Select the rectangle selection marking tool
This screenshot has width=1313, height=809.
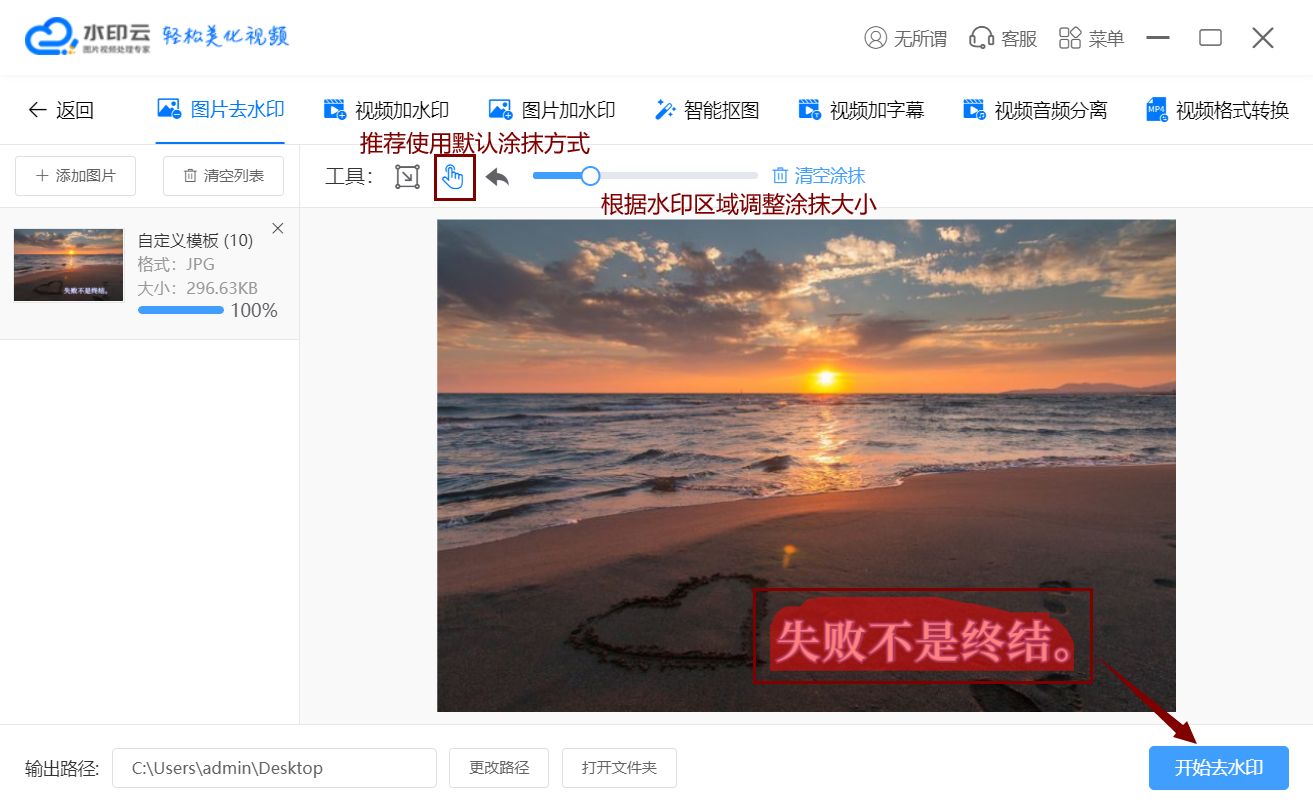point(406,175)
